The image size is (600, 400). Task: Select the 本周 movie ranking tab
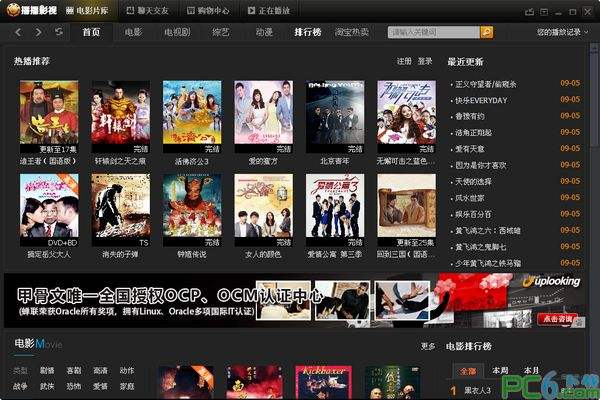(x=500, y=371)
